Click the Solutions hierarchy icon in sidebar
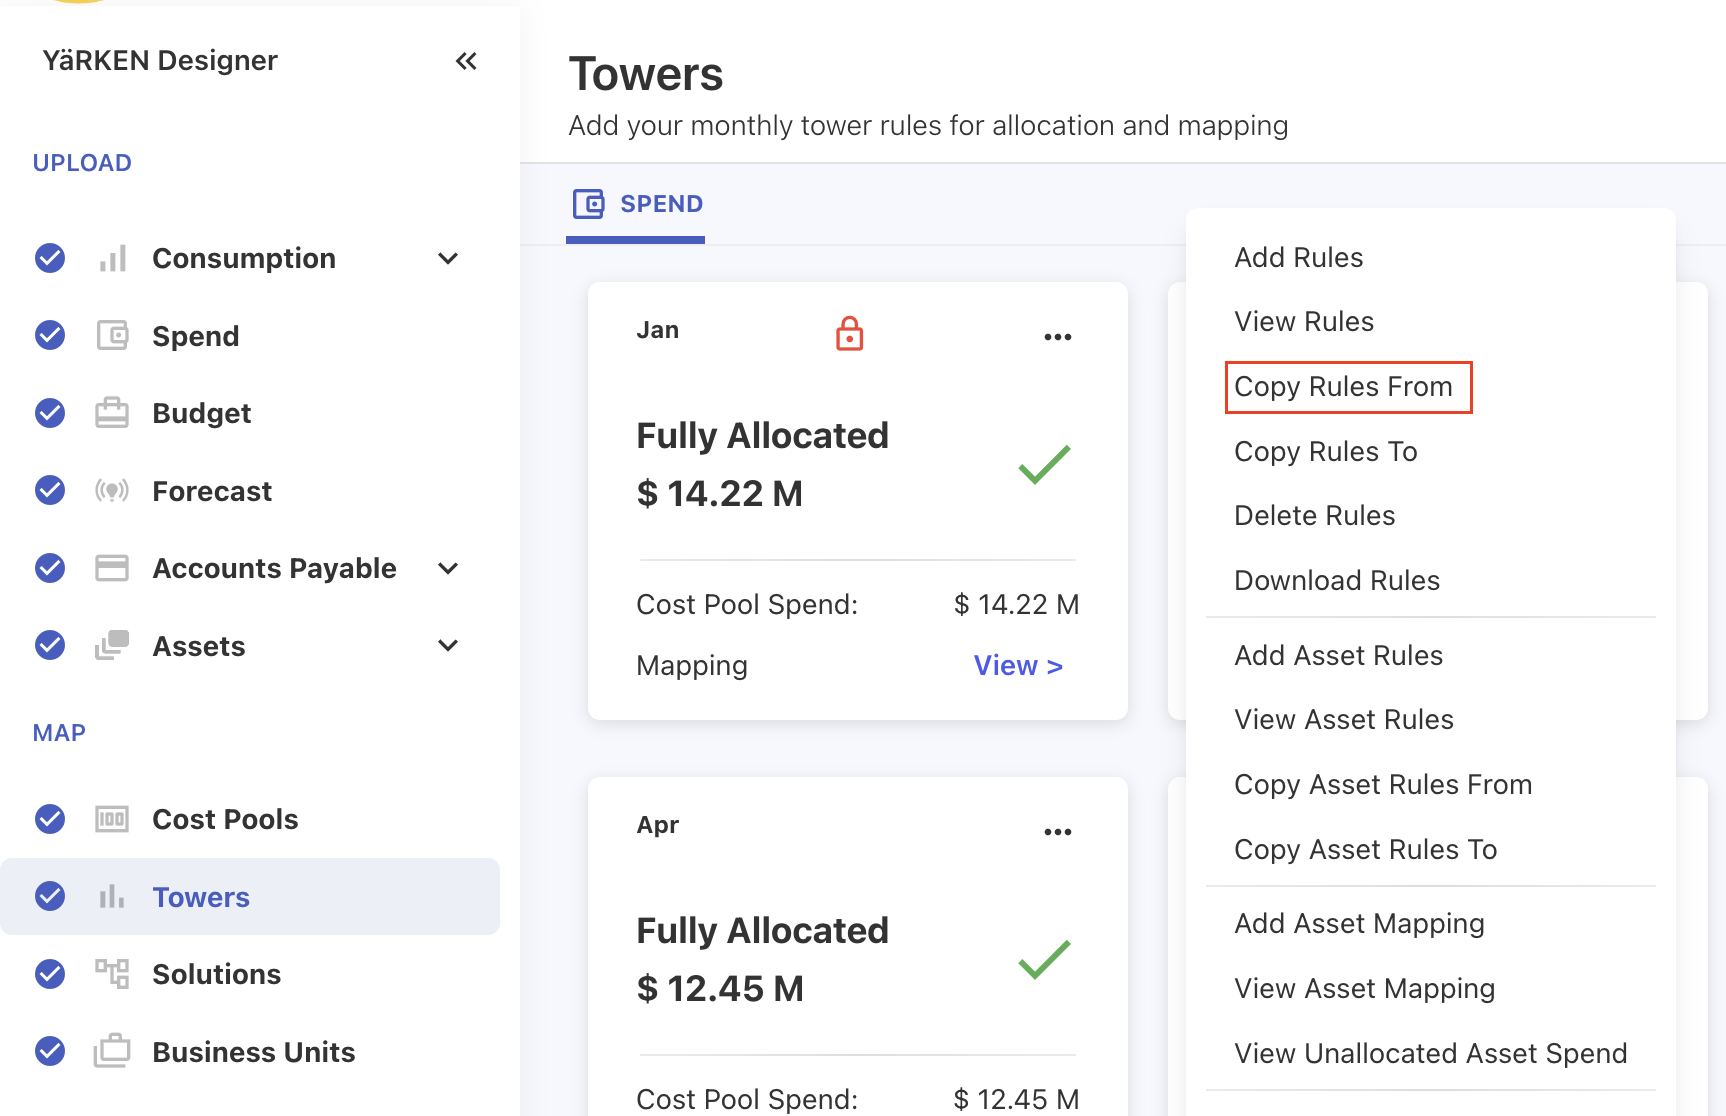This screenshot has width=1726, height=1116. tap(112, 974)
